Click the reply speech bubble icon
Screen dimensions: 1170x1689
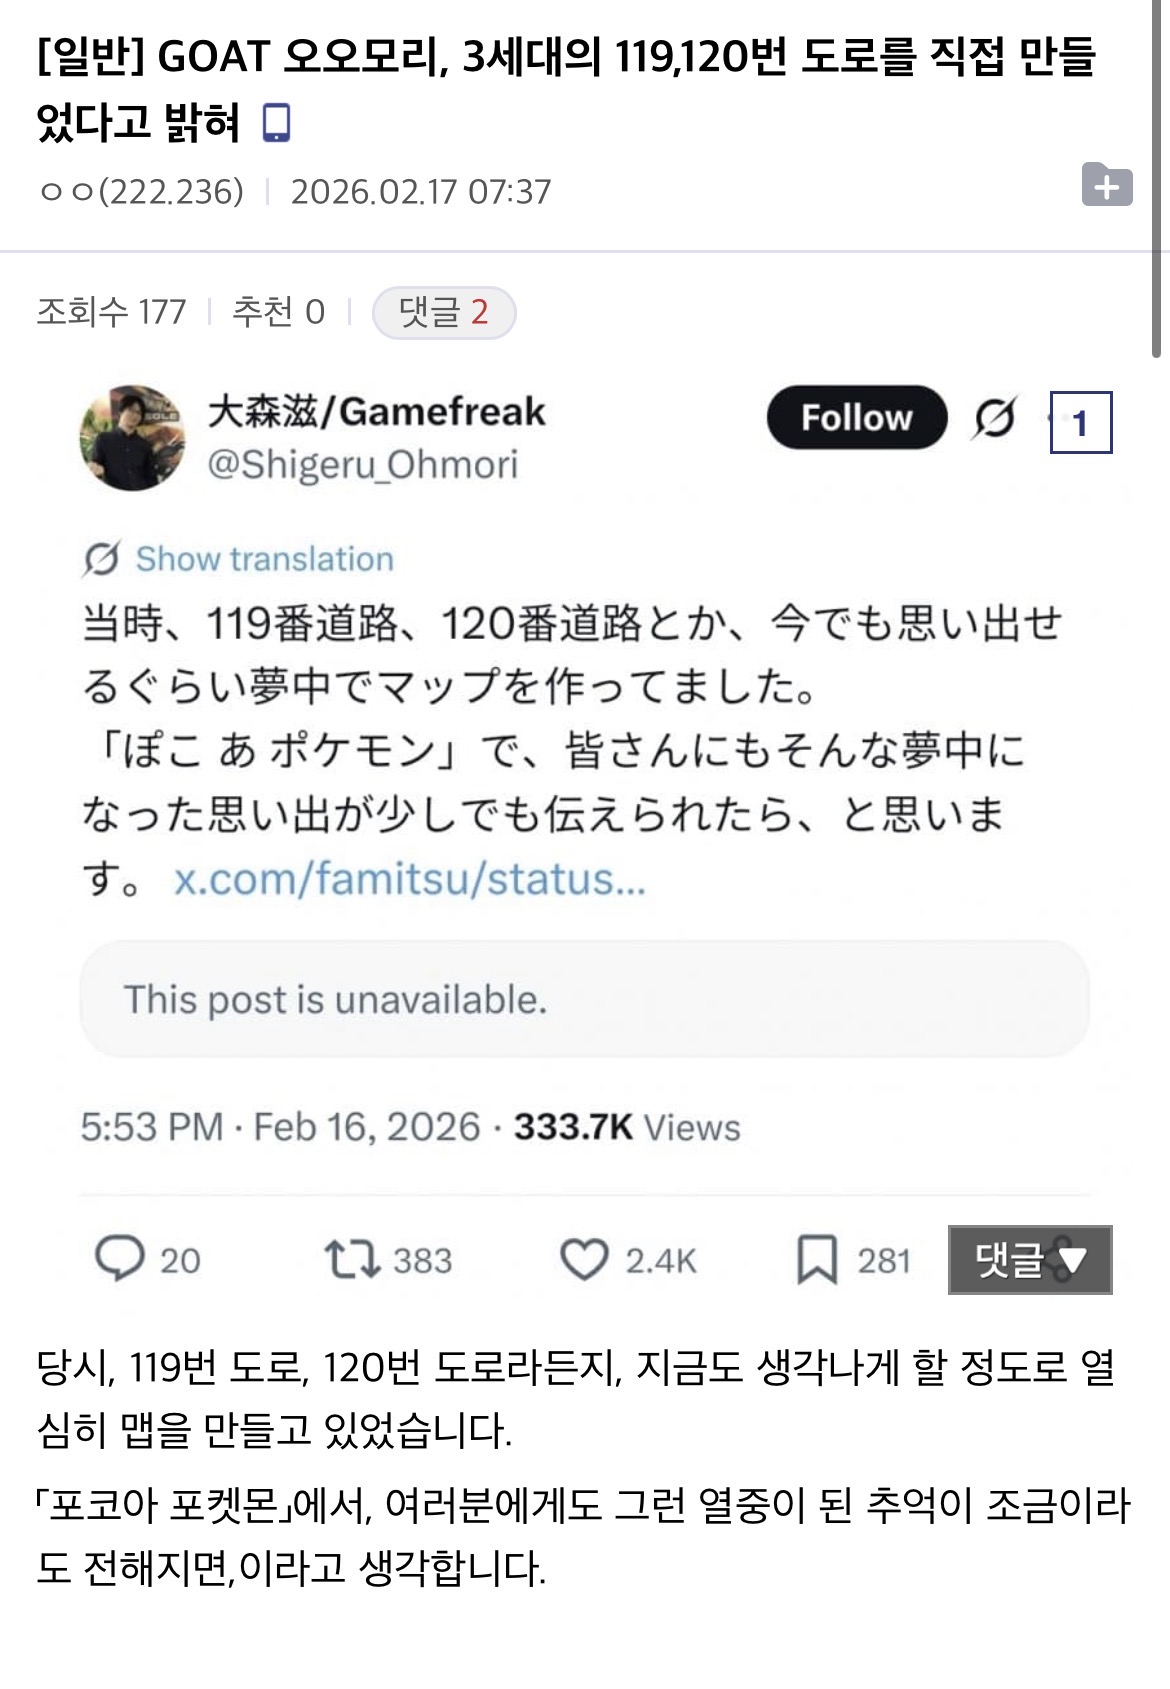pyautogui.click(x=119, y=1258)
